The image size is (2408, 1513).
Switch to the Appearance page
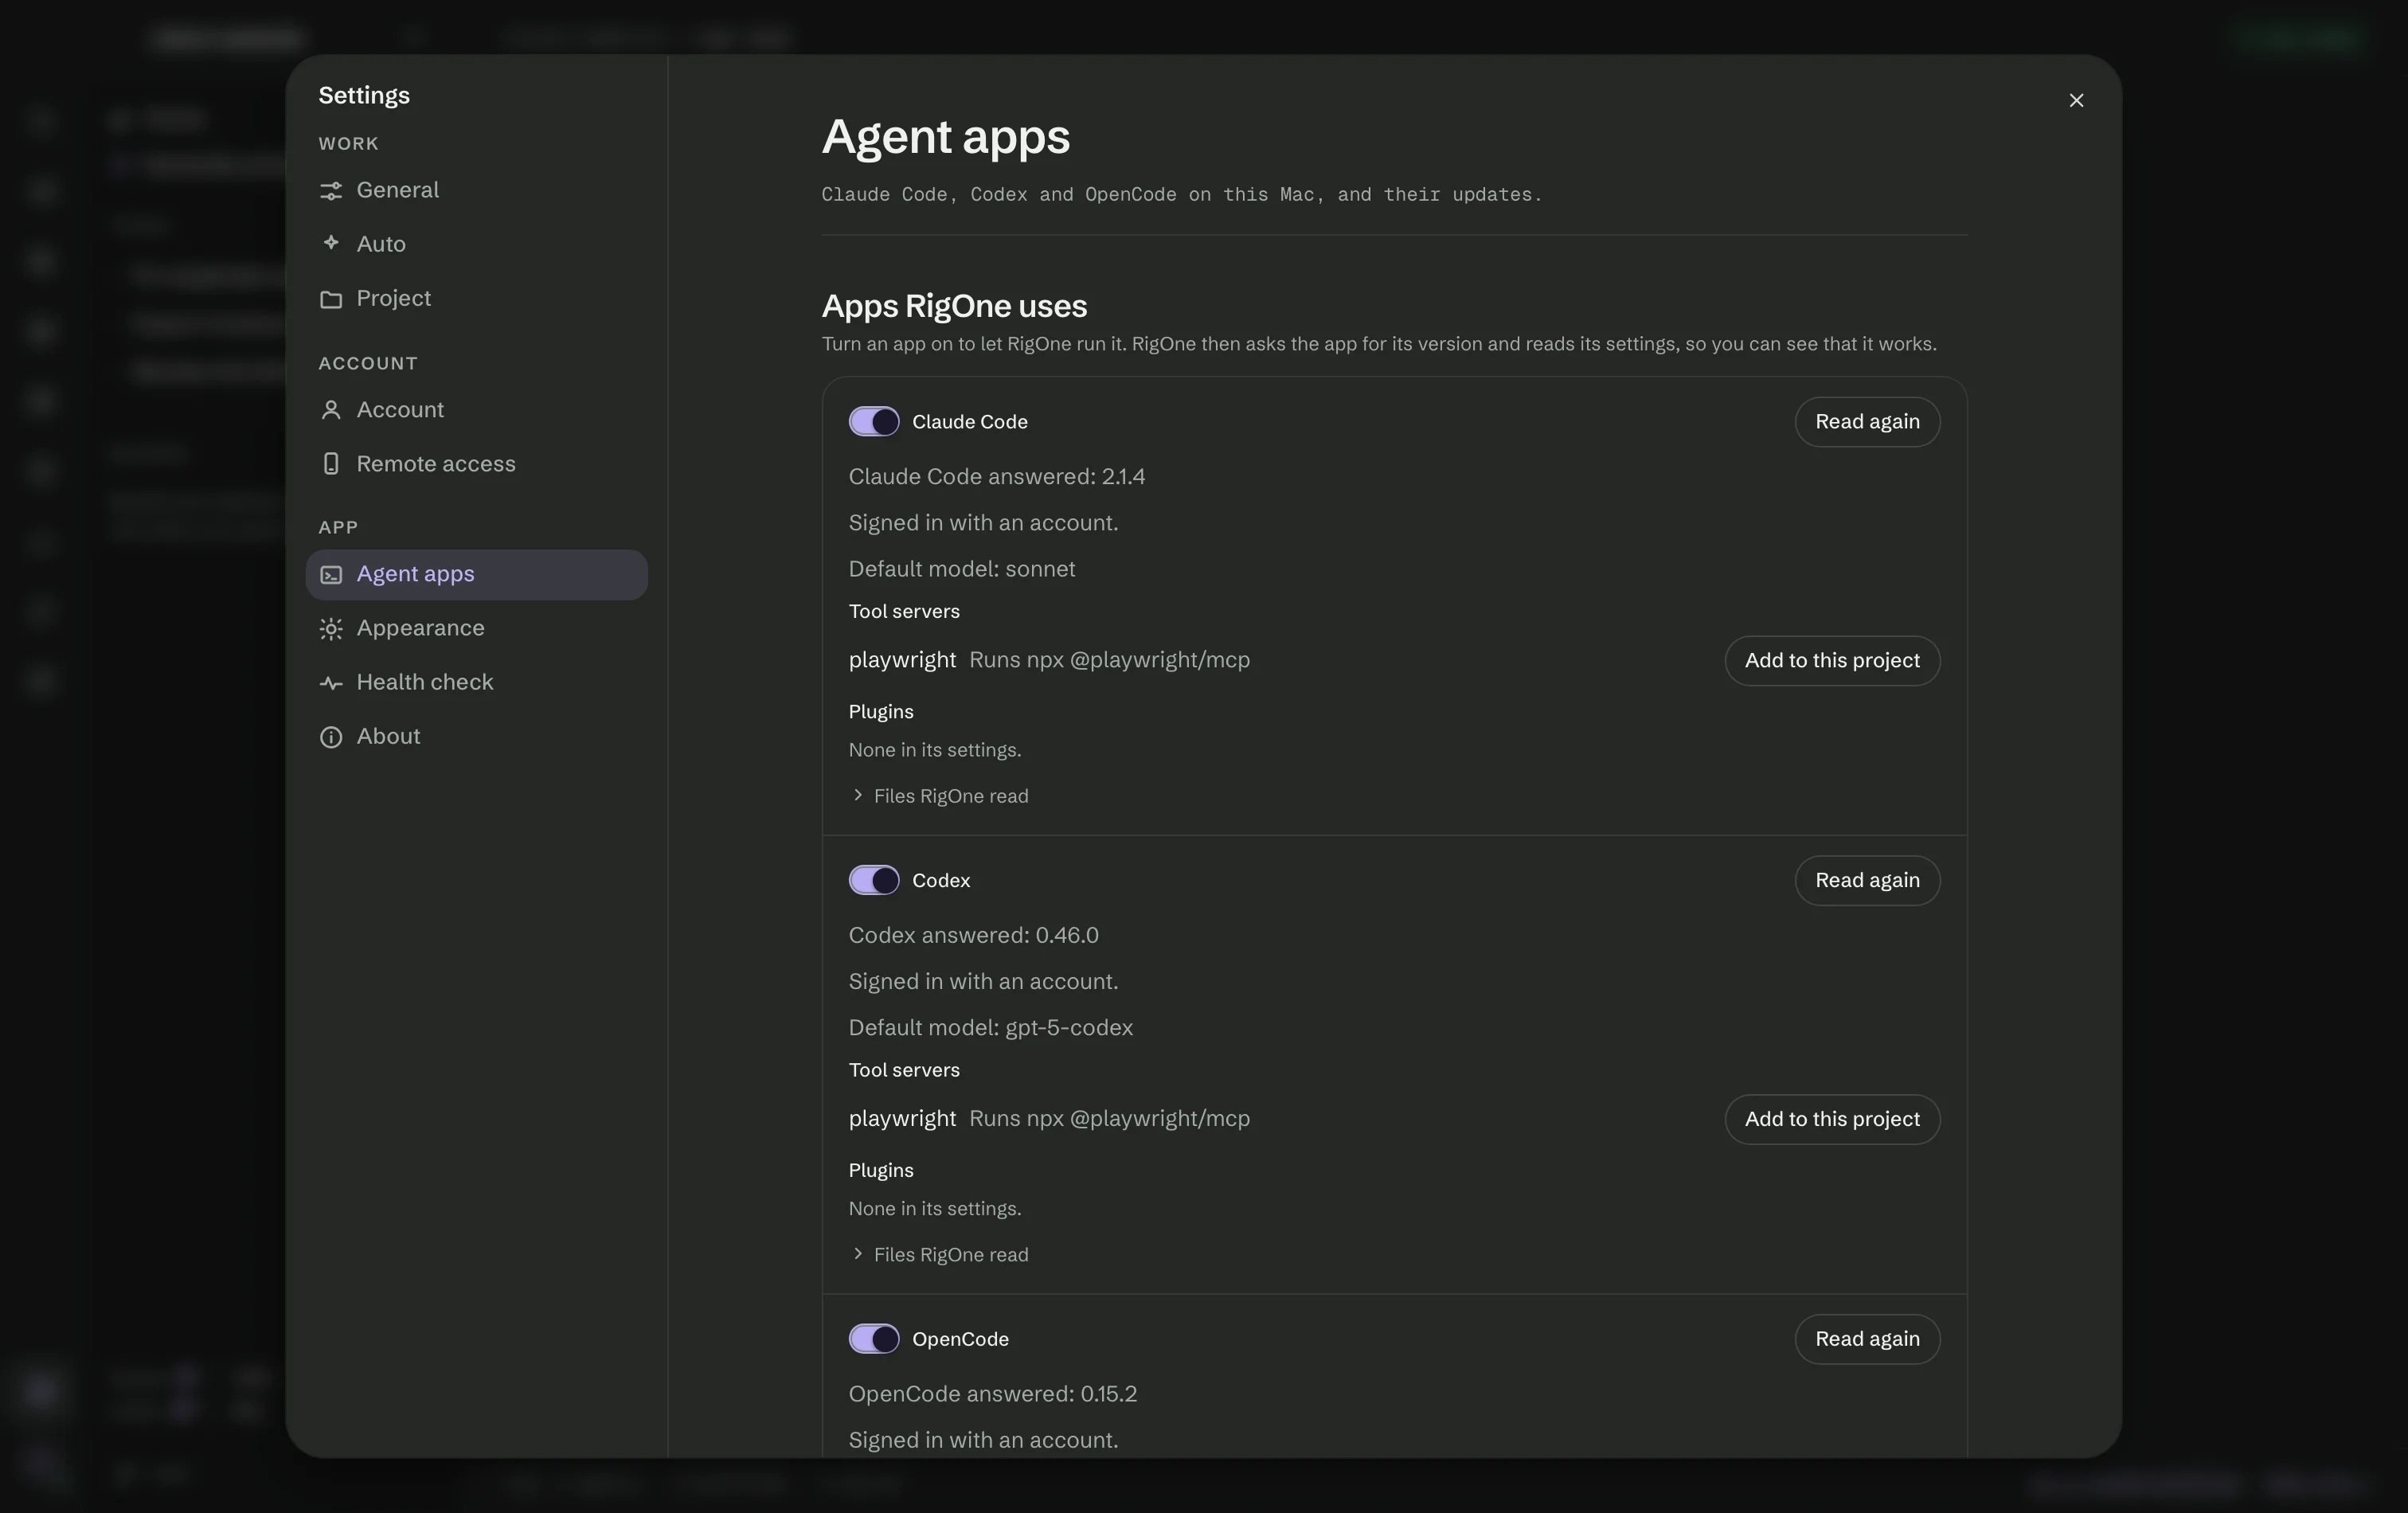(x=476, y=628)
